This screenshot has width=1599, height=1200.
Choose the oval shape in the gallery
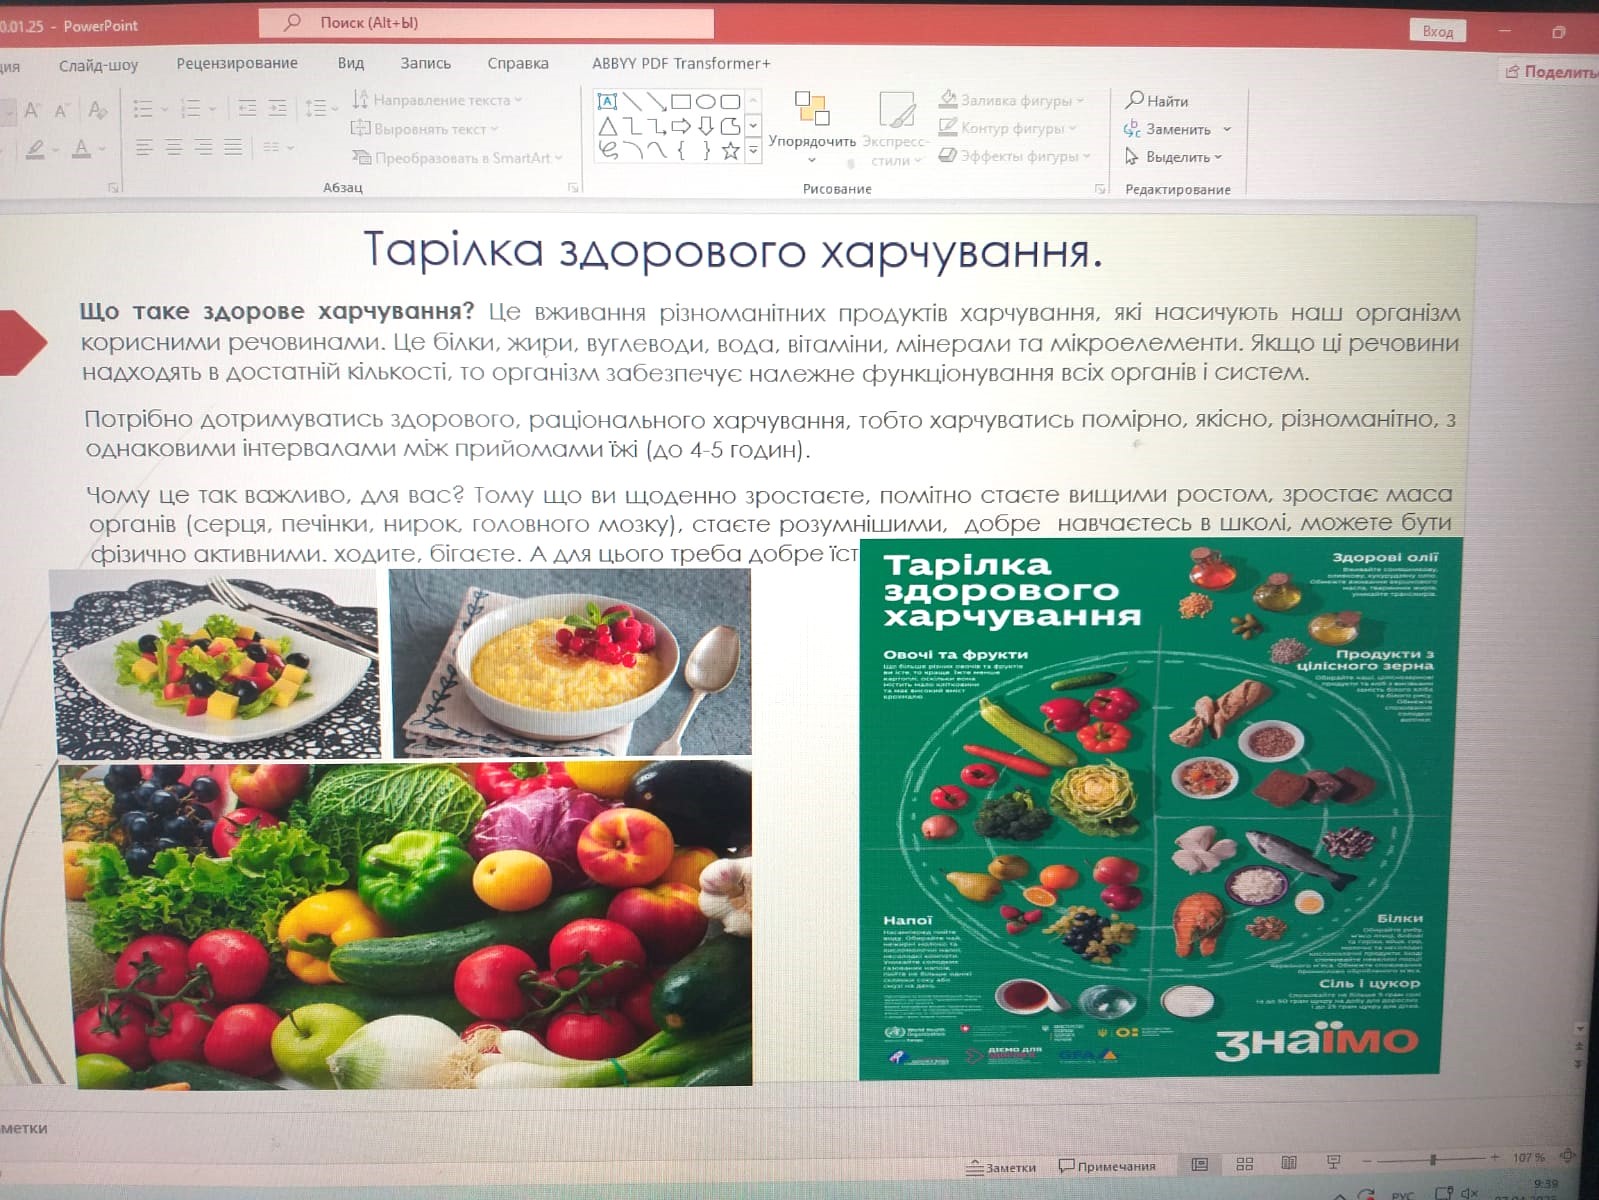[x=706, y=101]
